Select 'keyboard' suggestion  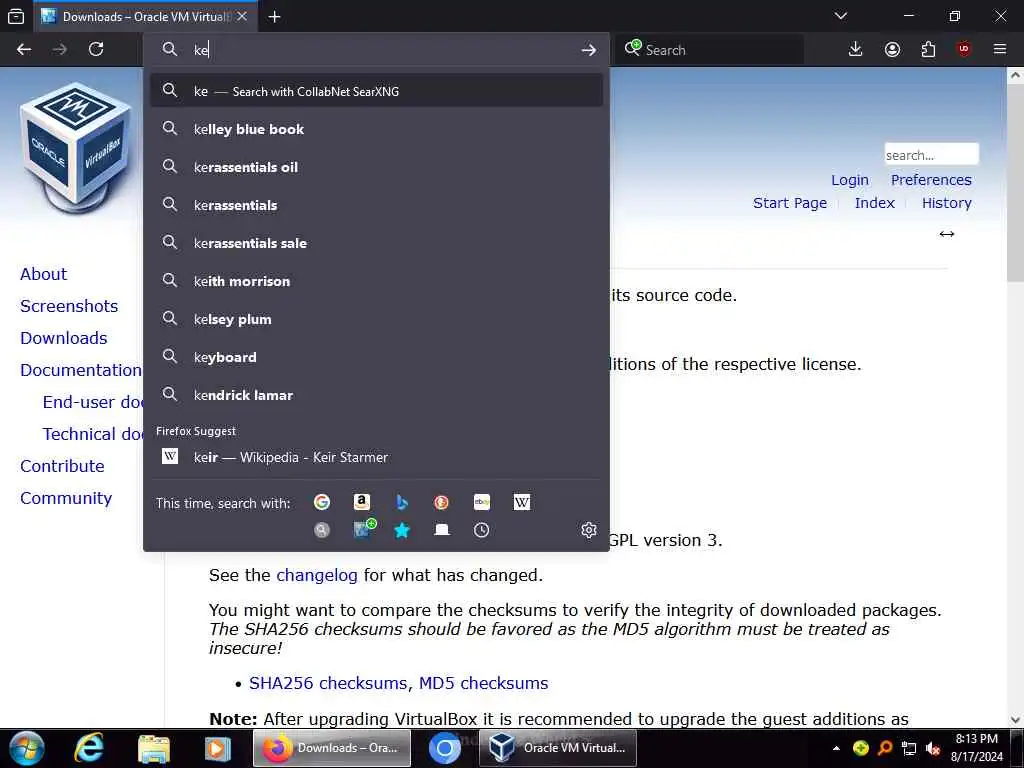(376, 357)
